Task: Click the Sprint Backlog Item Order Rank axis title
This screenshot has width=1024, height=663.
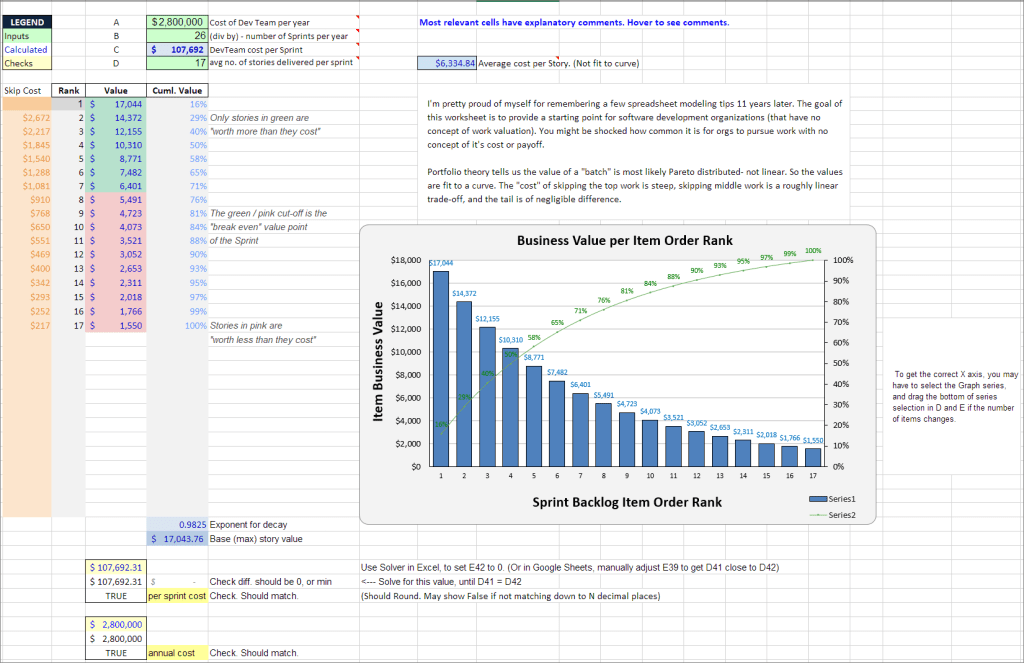Action: point(626,502)
